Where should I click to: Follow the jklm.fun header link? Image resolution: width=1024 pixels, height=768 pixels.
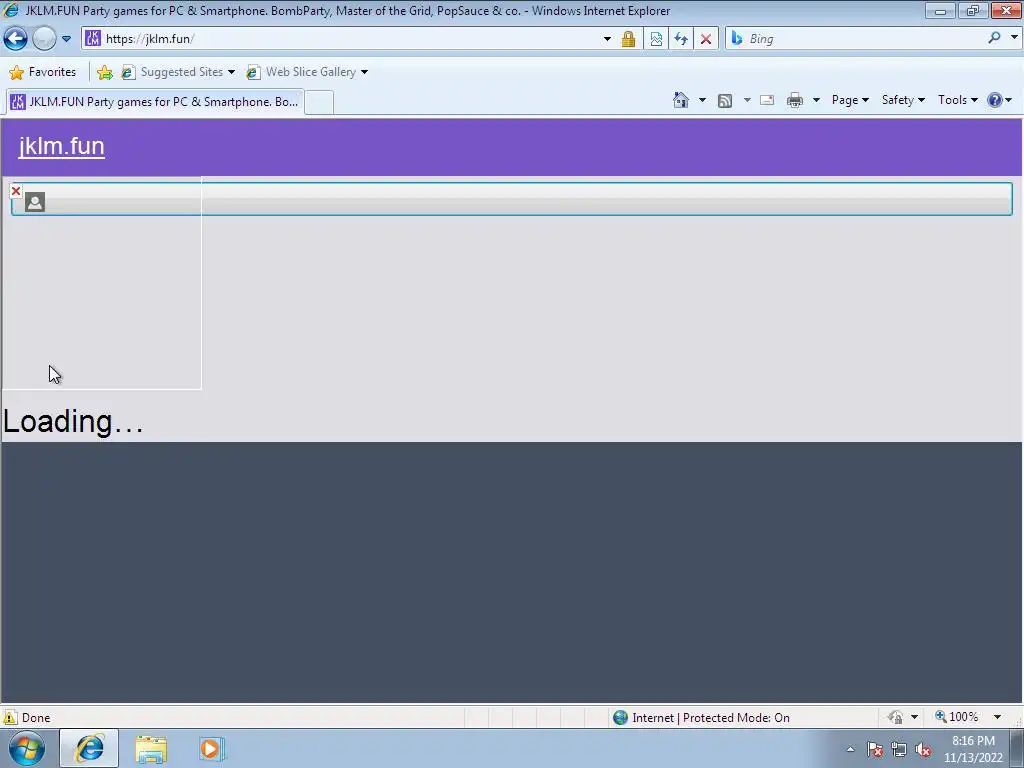click(x=61, y=146)
